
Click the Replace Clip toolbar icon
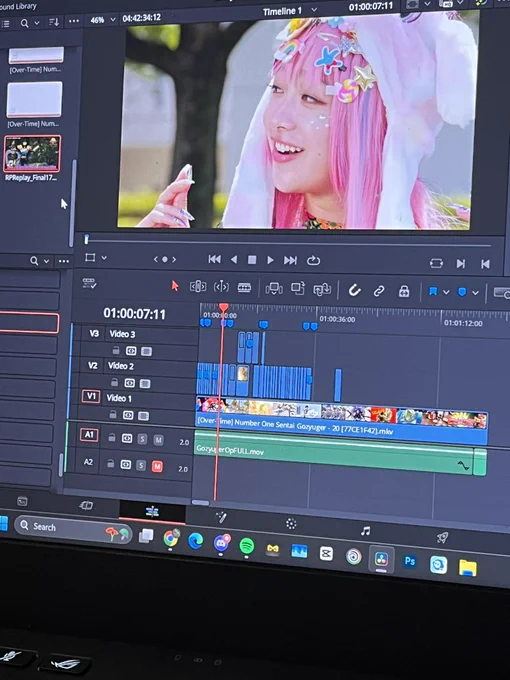(322, 289)
